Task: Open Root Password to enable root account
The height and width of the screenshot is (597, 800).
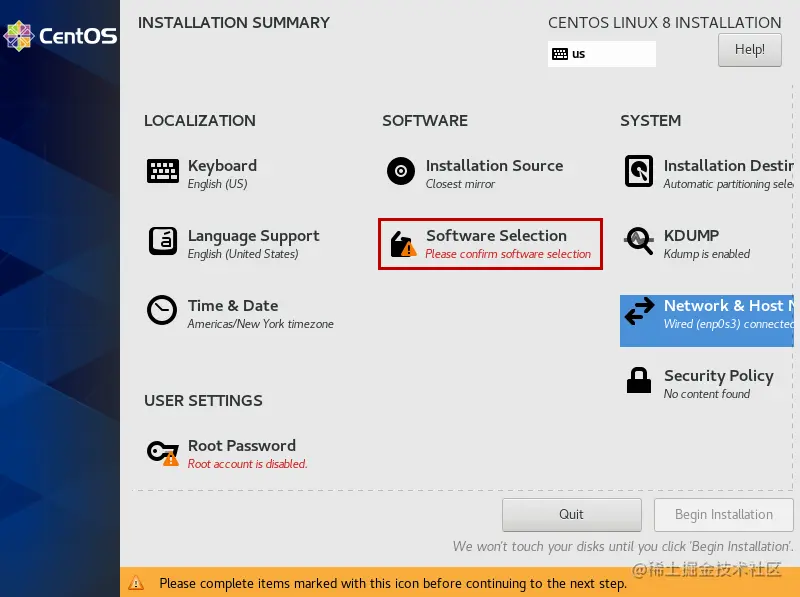Action: pyautogui.click(x=240, y=445)
